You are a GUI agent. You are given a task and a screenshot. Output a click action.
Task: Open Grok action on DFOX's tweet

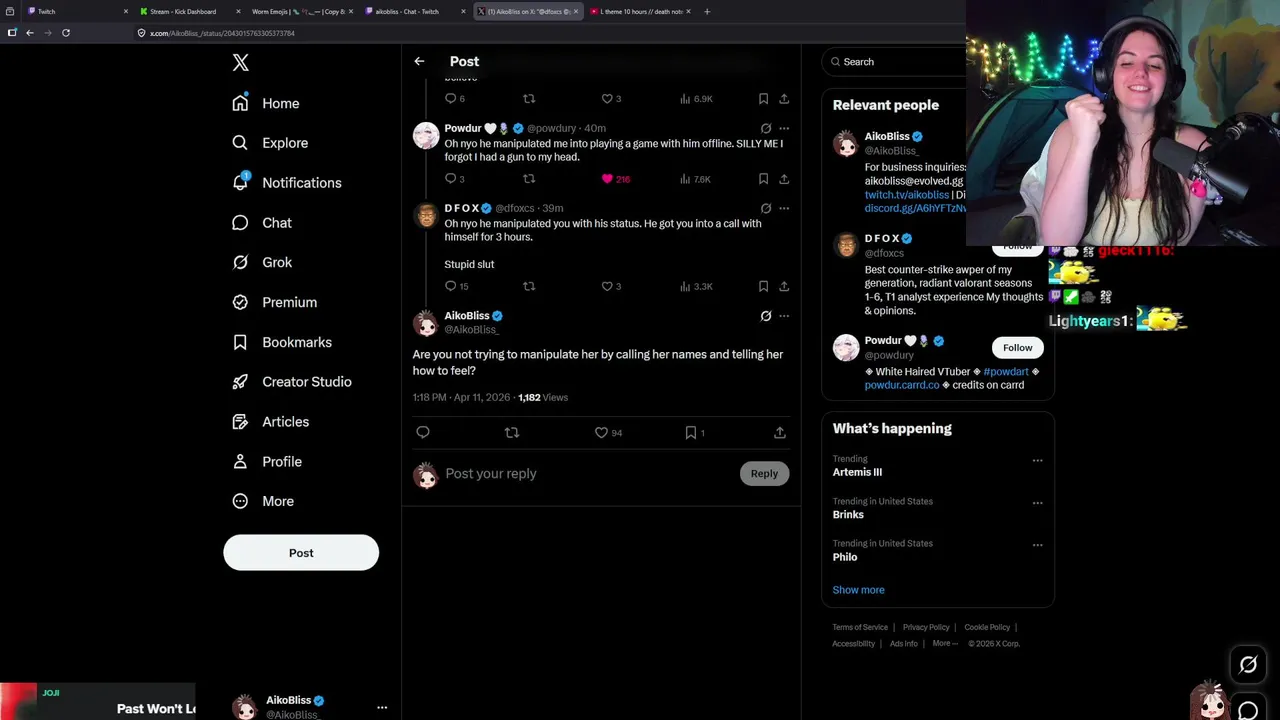[x=766, y=208]
